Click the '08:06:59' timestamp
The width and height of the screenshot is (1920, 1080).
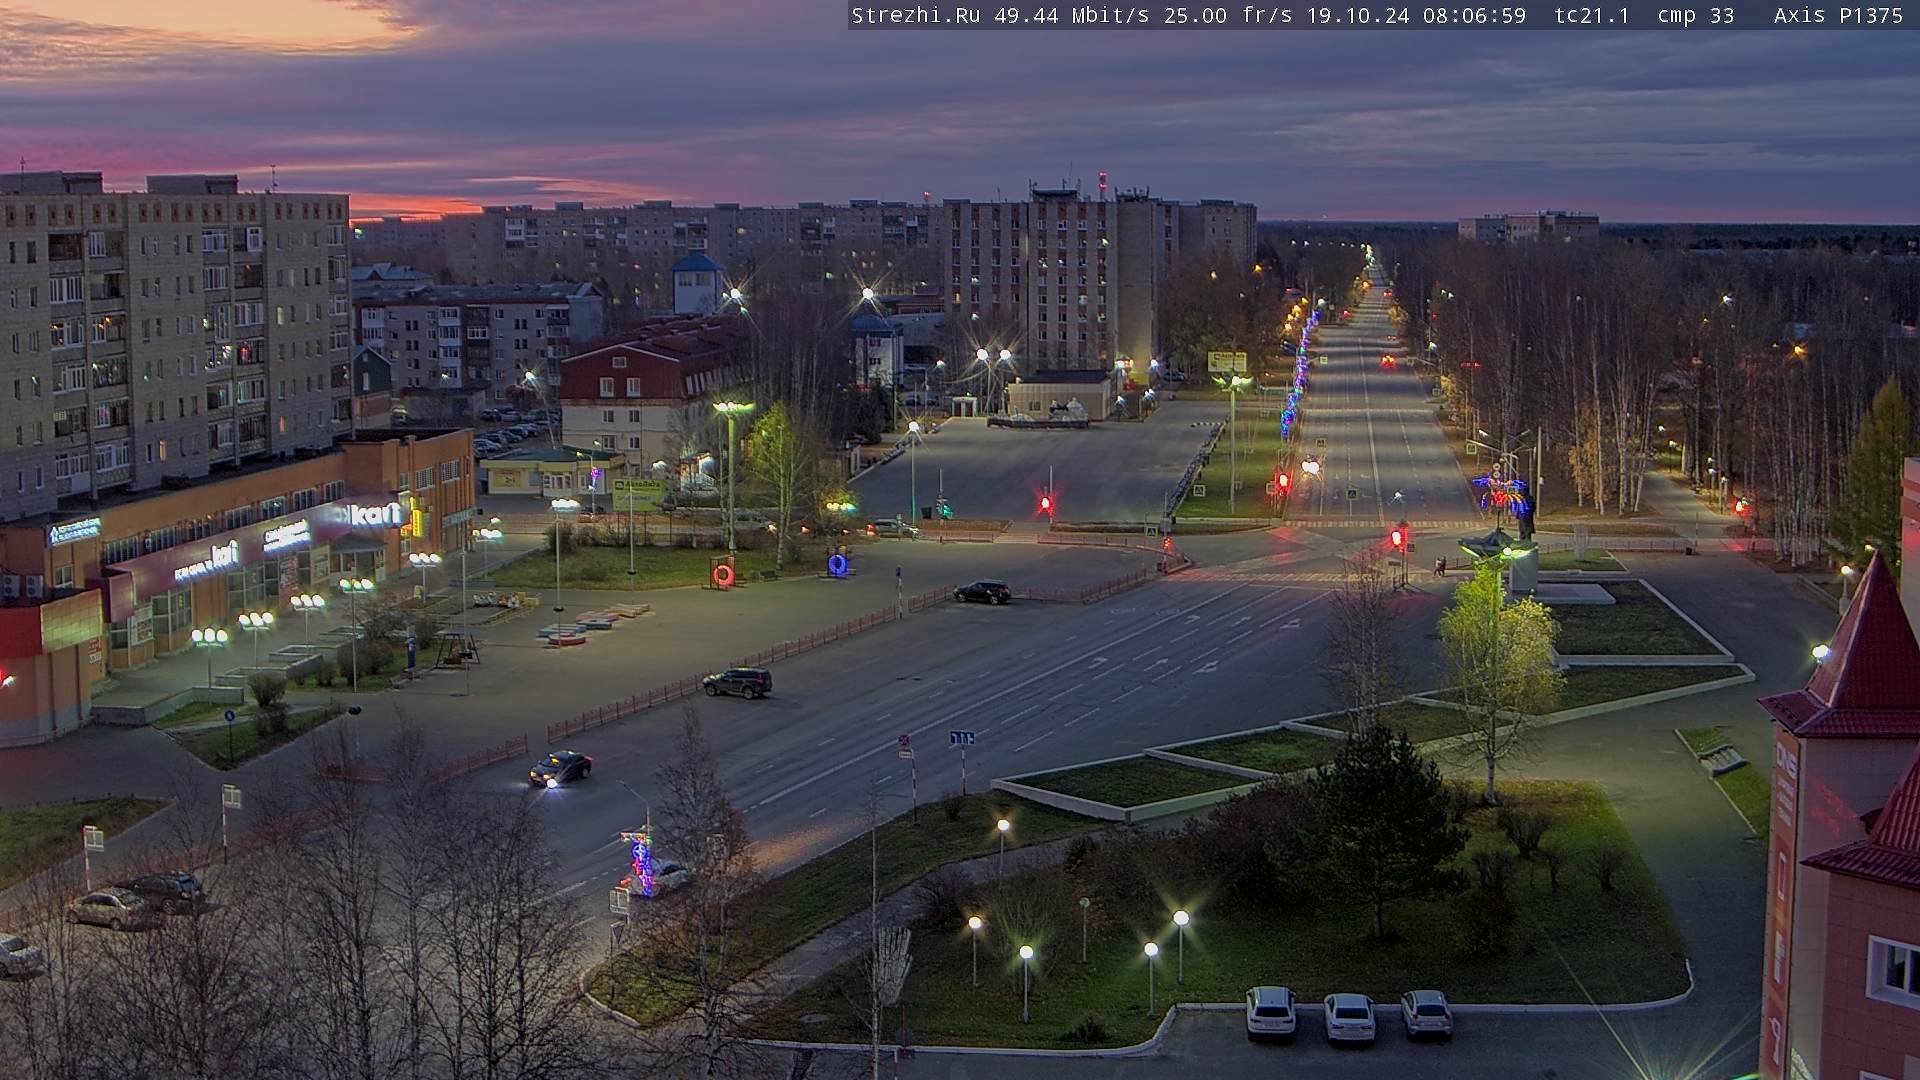tap(1474, 15)
